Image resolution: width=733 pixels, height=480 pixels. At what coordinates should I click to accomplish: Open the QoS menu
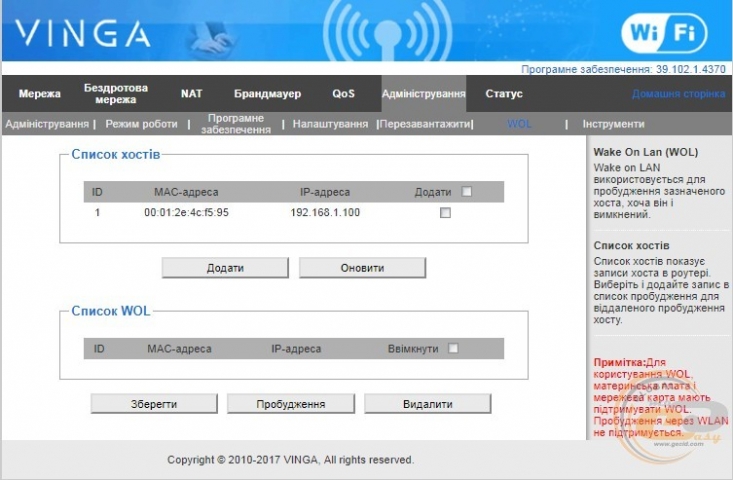[x=343, y=94]
